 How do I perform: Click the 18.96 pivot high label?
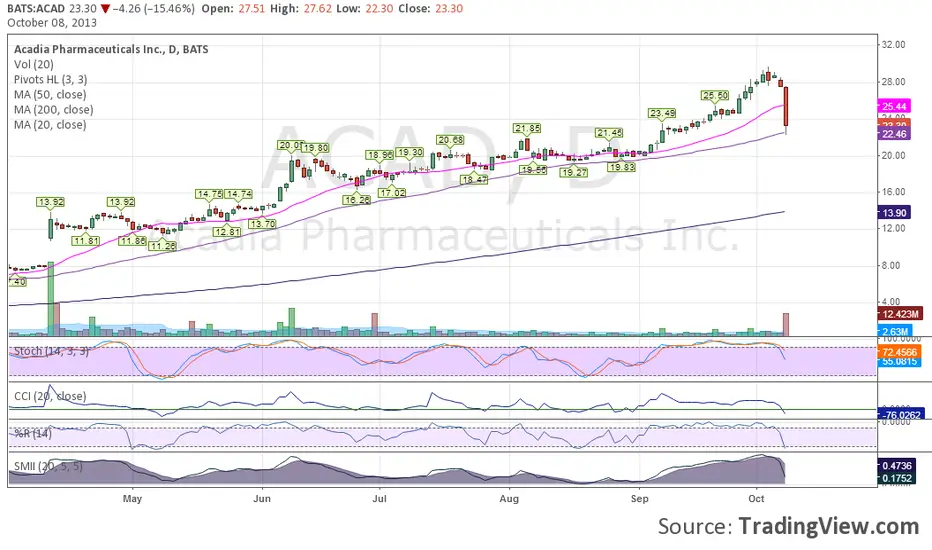point(380,155)
